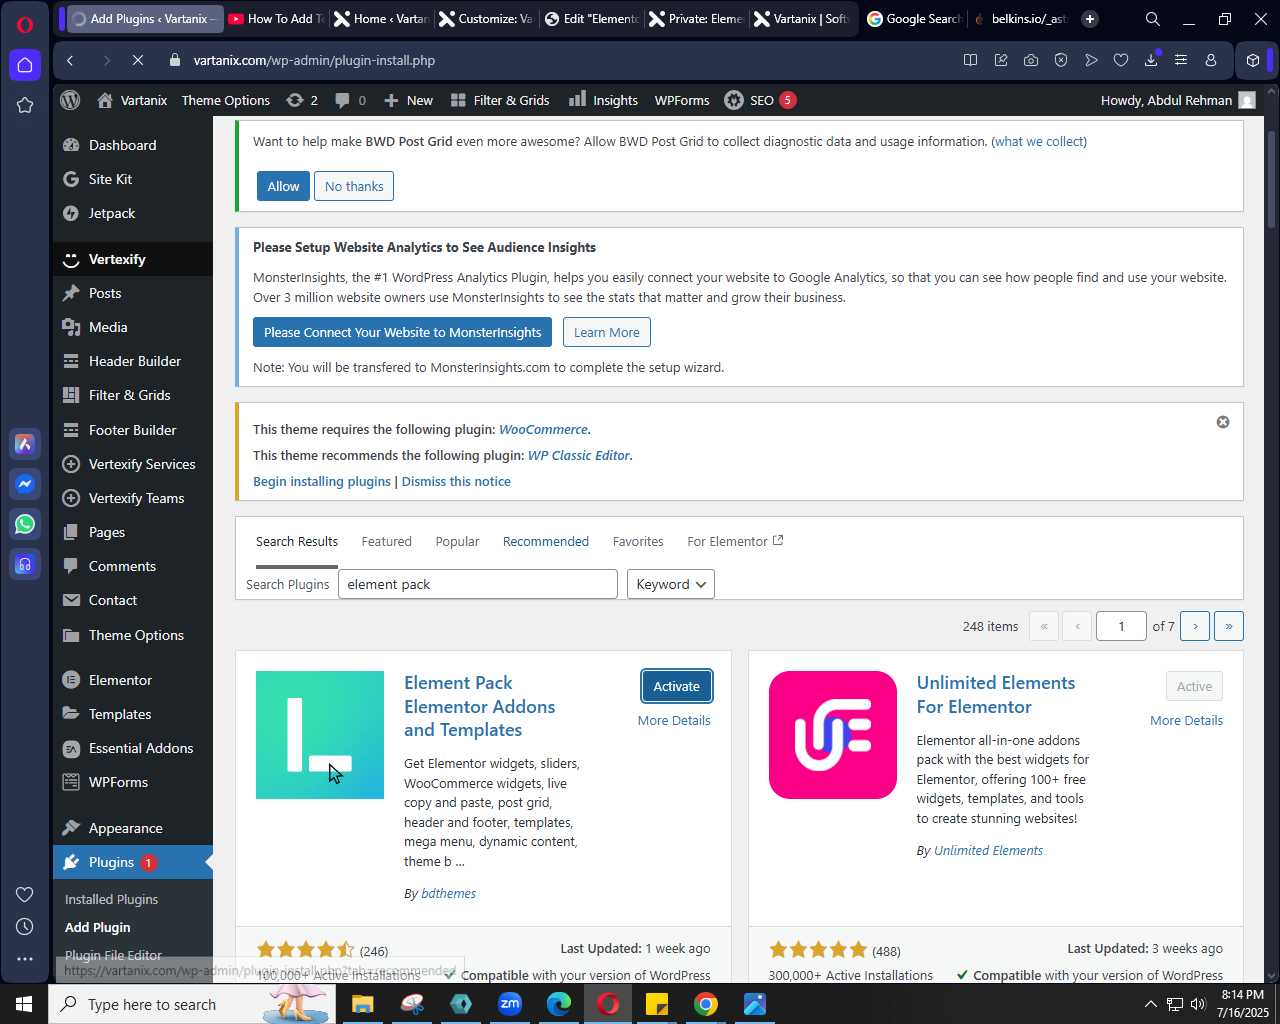Switch to Popular plugins tab
The width and height of the screenshot is (1280, 1024).
pyautogui.click(x=457, y=541)
